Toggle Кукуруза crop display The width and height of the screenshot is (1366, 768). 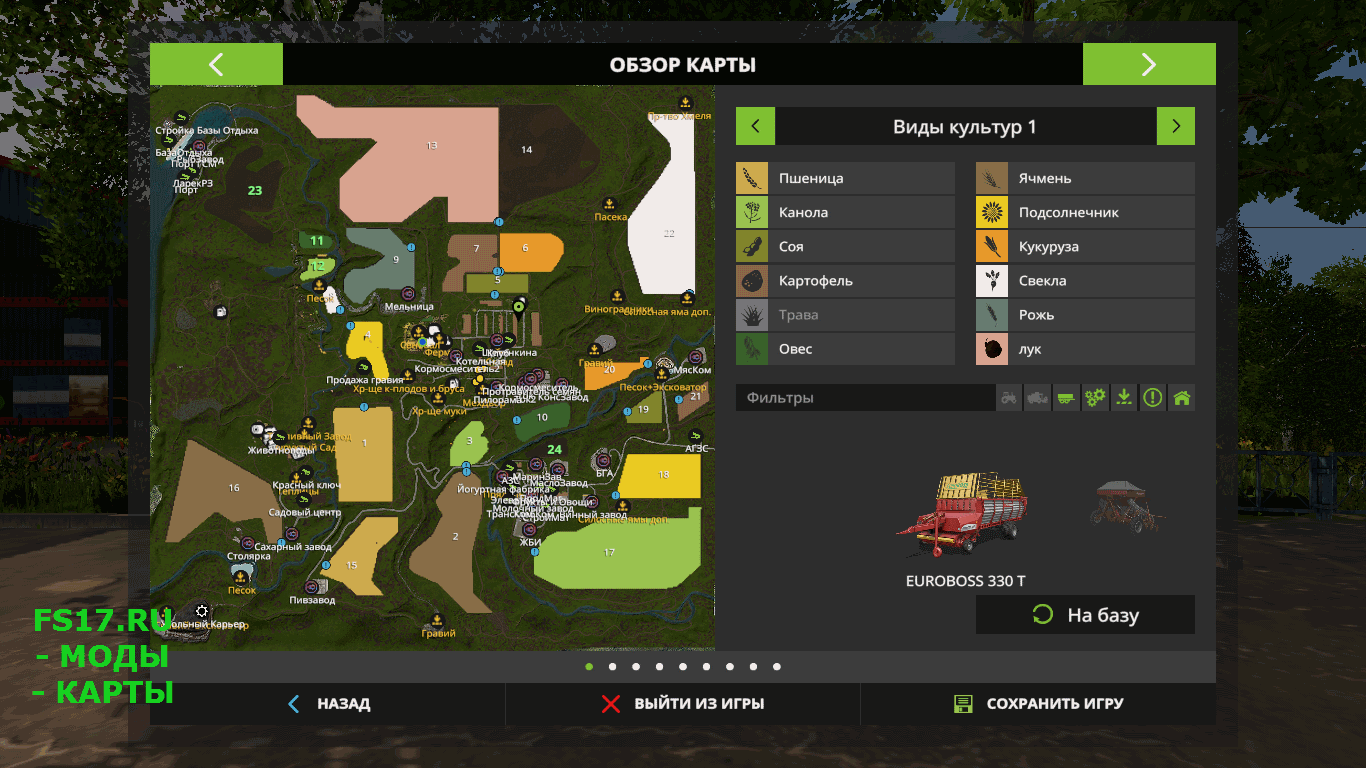pos(1085,246)
